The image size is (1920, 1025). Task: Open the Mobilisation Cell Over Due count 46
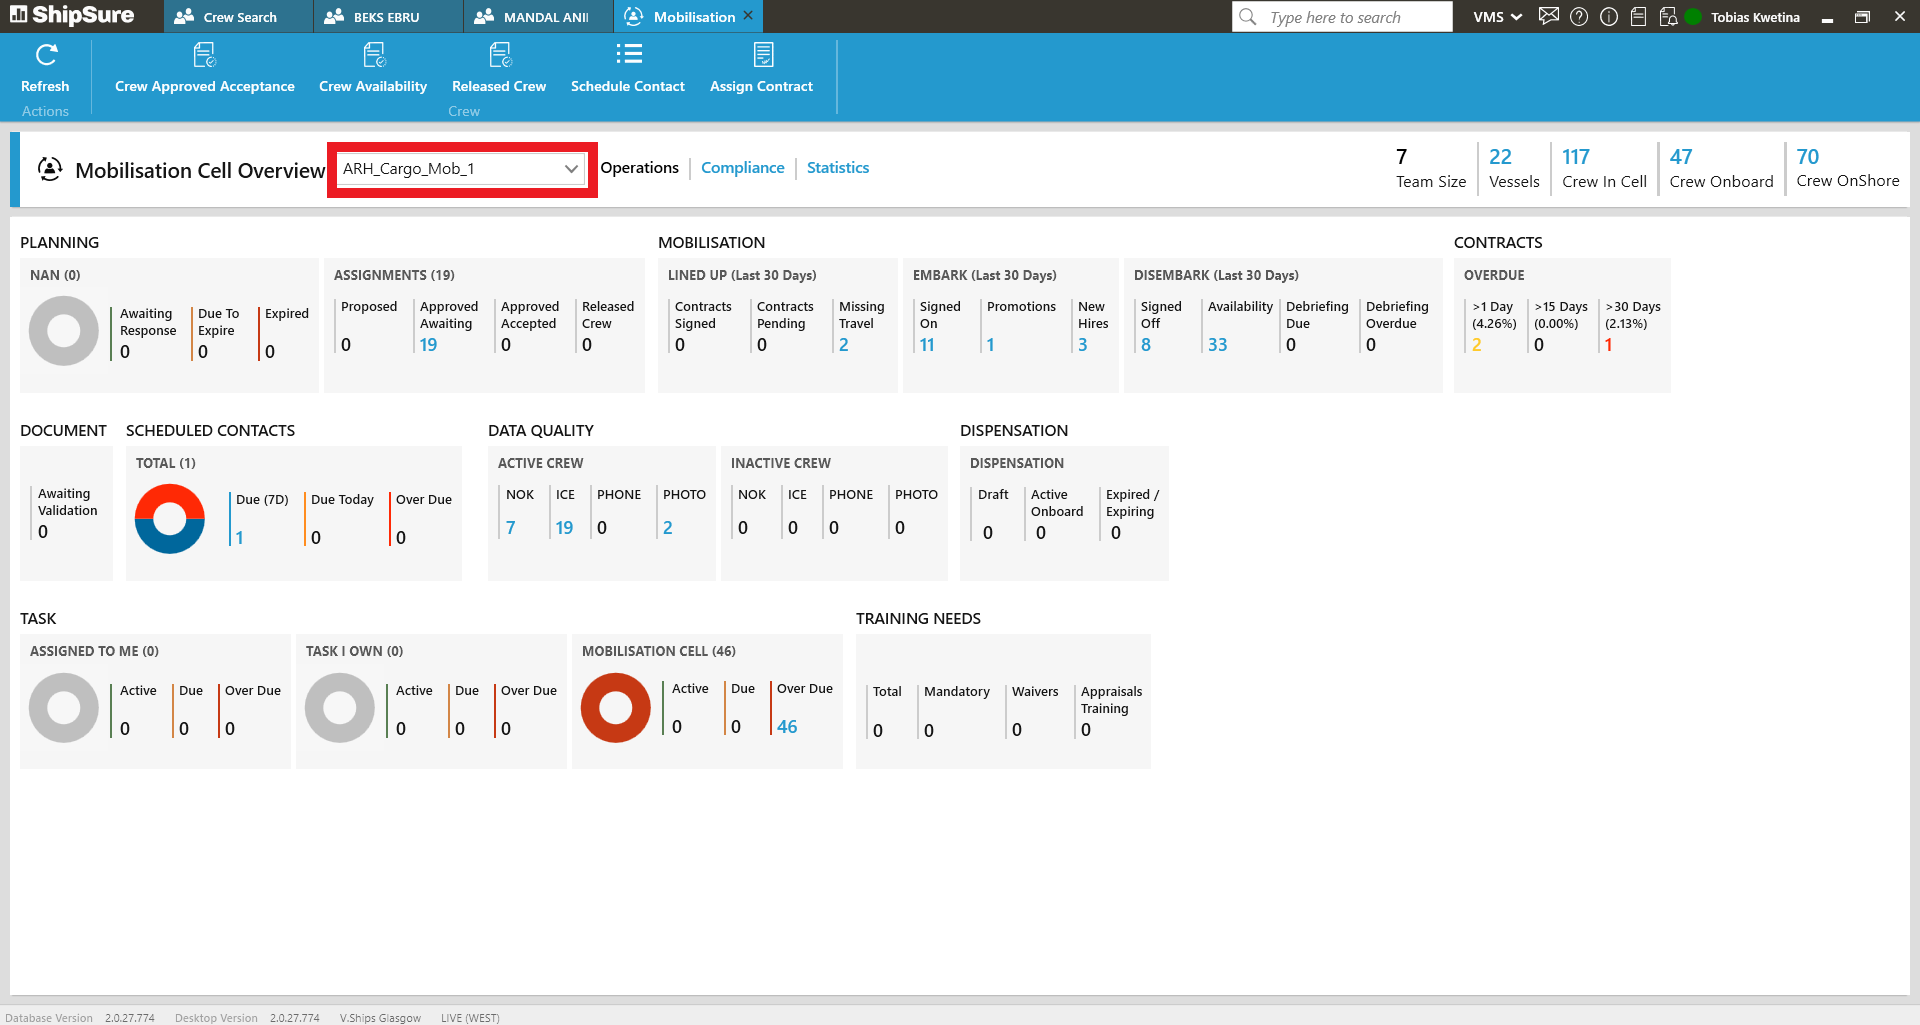coord(787,727)
